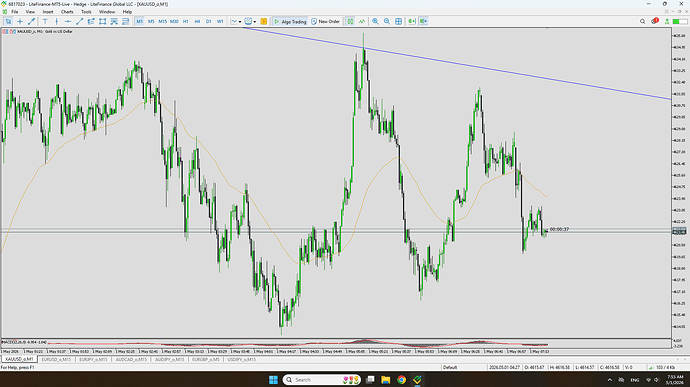Screen dimensions: 690x387
Task: Switch chart to candlestick bars icon
Action: tap(350, 21)
